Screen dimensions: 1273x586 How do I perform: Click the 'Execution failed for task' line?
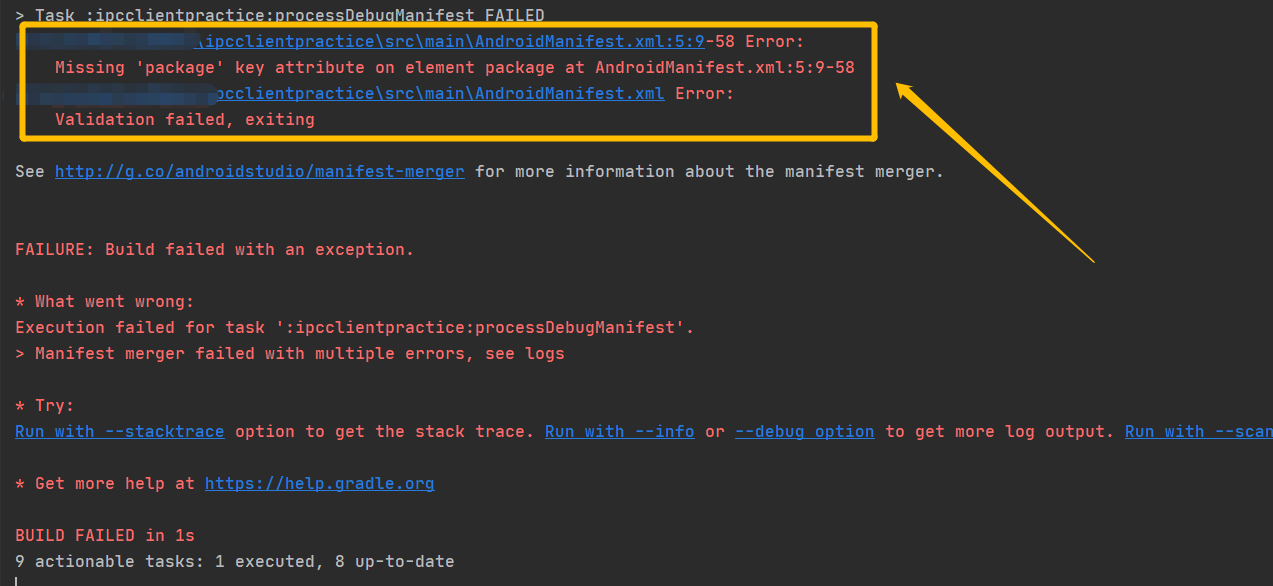355,328
